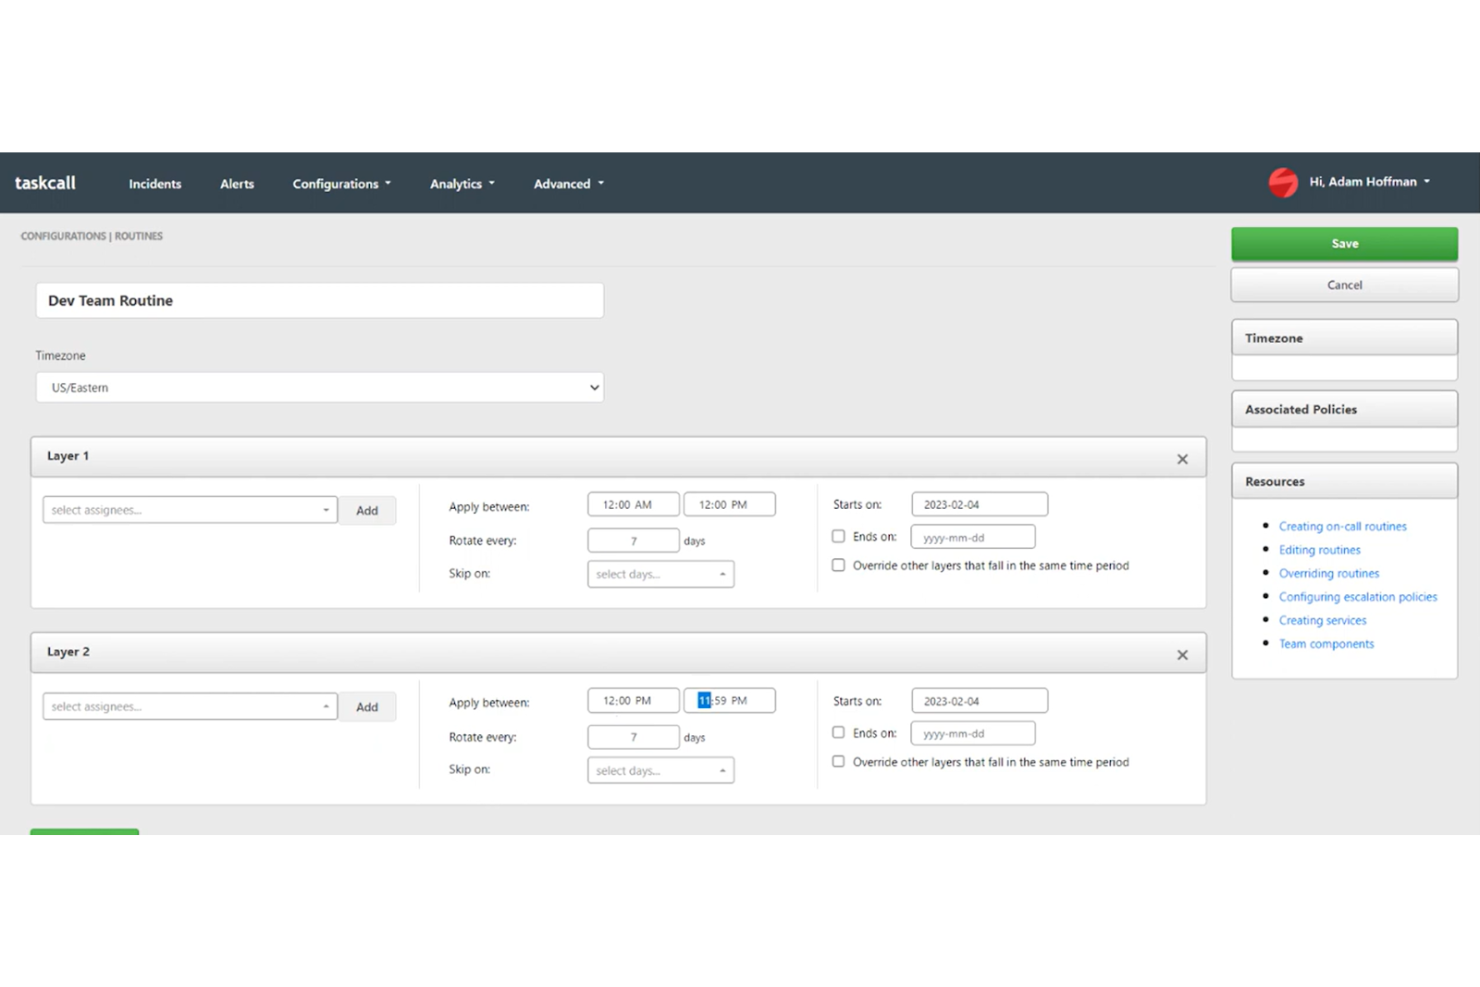This screenshot has width=1480, height=987.
Task: Open the Configurations menu
Action: pos(341,184)
